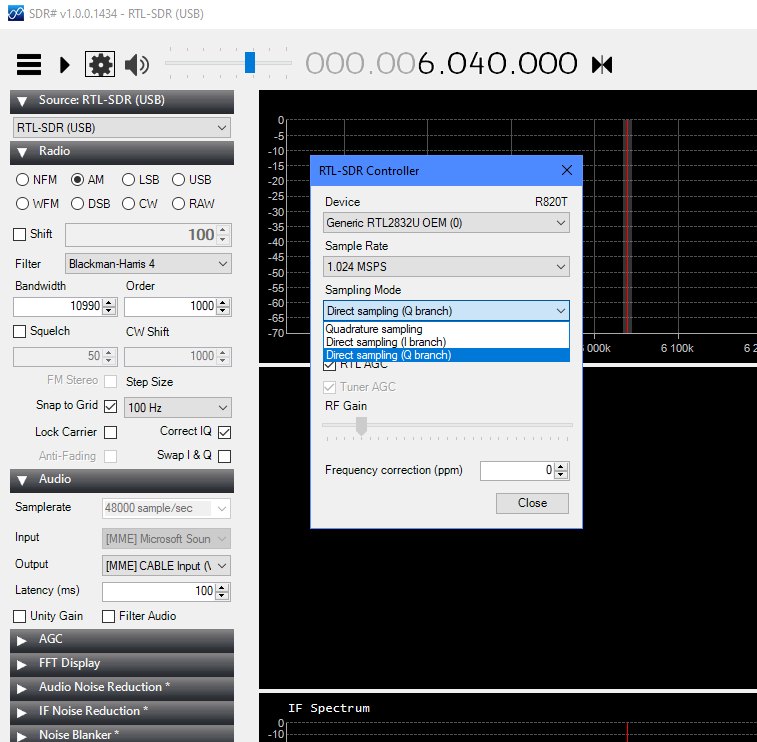757x742 pixels.
Task: Disable the Snap to Grid checkbox
Action: pos(110,407)
